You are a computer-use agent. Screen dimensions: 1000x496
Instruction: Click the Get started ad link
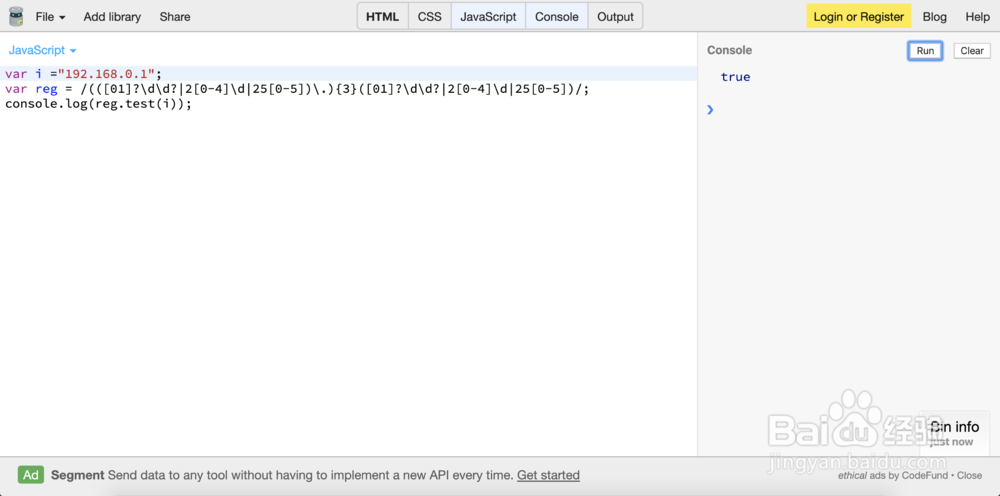[x=548, y=475]
